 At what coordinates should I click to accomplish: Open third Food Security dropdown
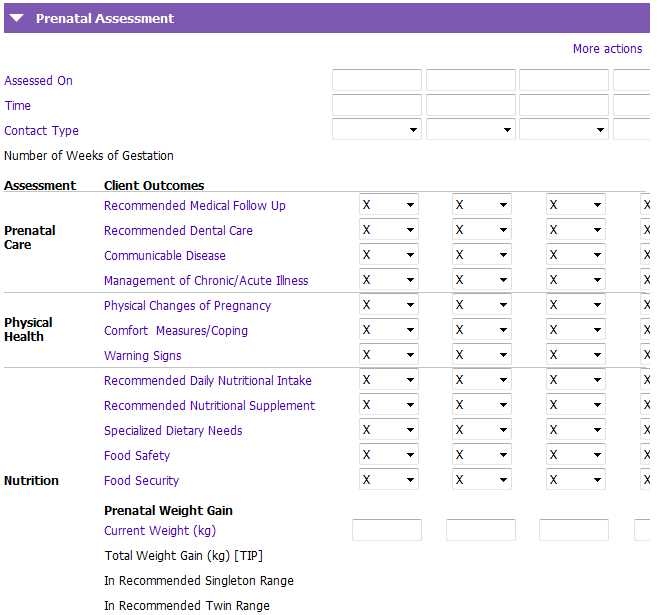576,480
